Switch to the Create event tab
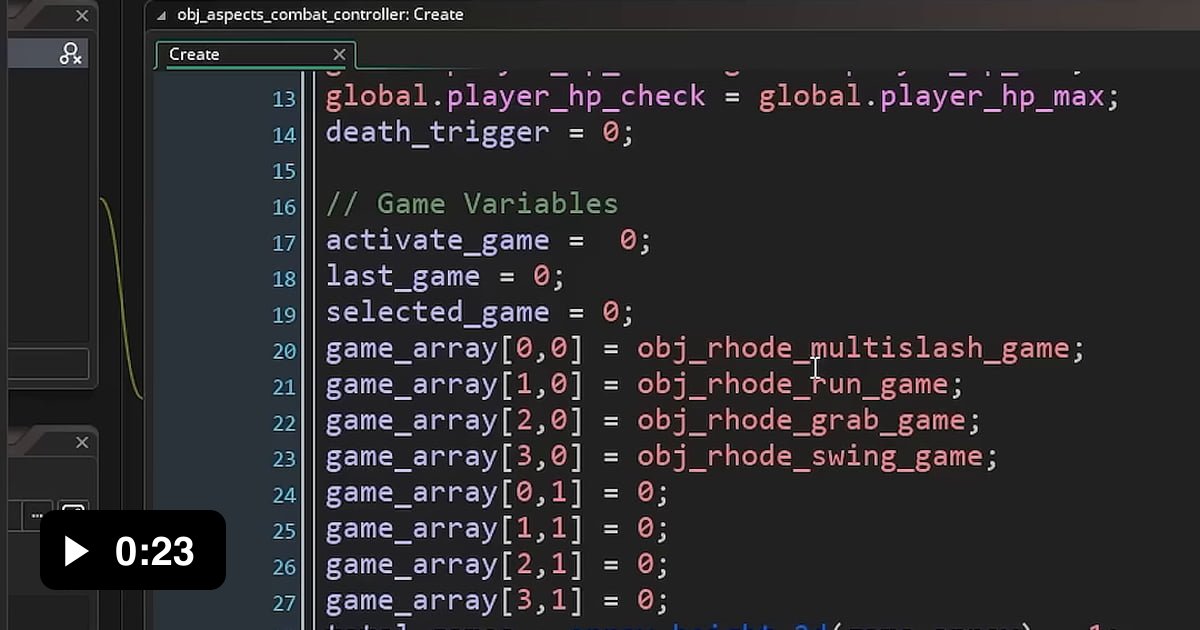1200x630 pixels. click(194, 54)
